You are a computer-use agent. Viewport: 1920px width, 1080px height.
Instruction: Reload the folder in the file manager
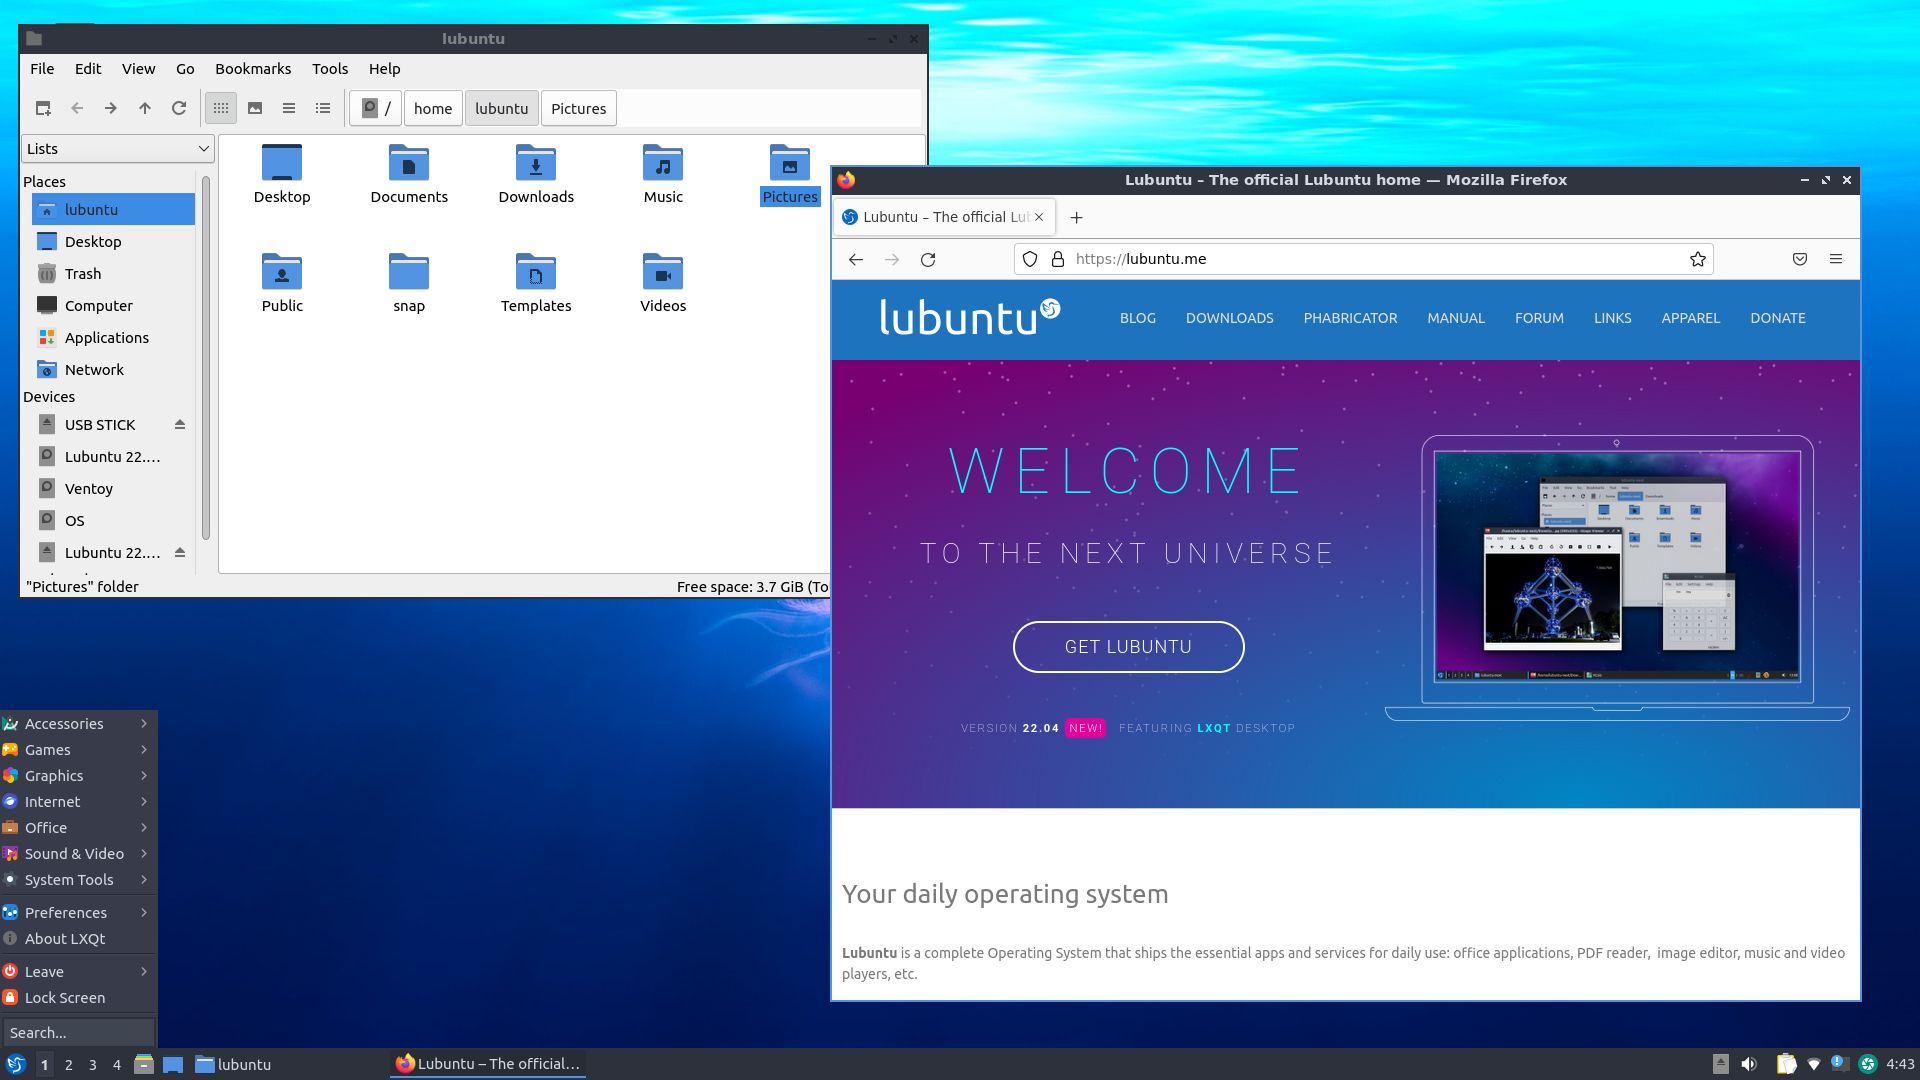(x=179, y=108)
